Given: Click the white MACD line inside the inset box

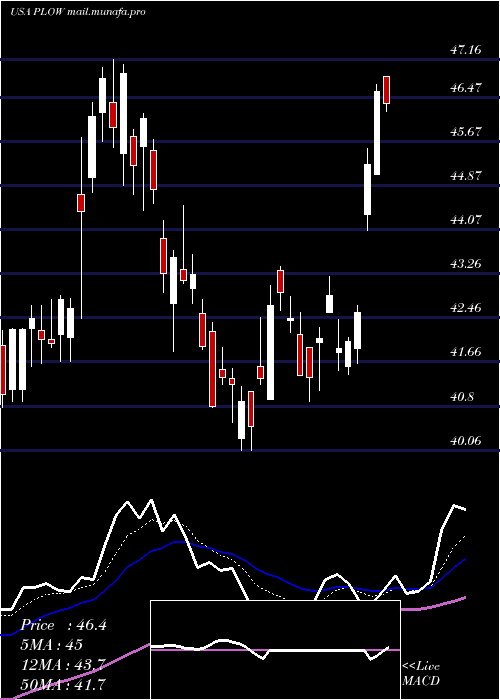Looking at the screenshot, I should 270,648.
